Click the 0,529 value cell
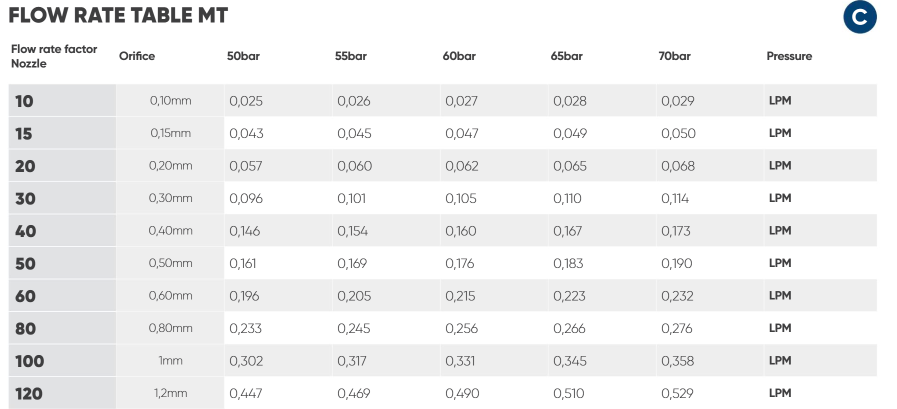 (x=677, y=394)
